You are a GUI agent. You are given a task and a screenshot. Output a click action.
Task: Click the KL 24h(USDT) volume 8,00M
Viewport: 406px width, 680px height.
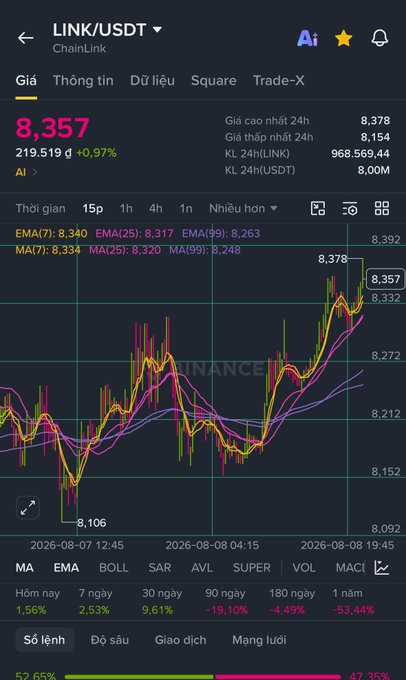pos(373,170)
